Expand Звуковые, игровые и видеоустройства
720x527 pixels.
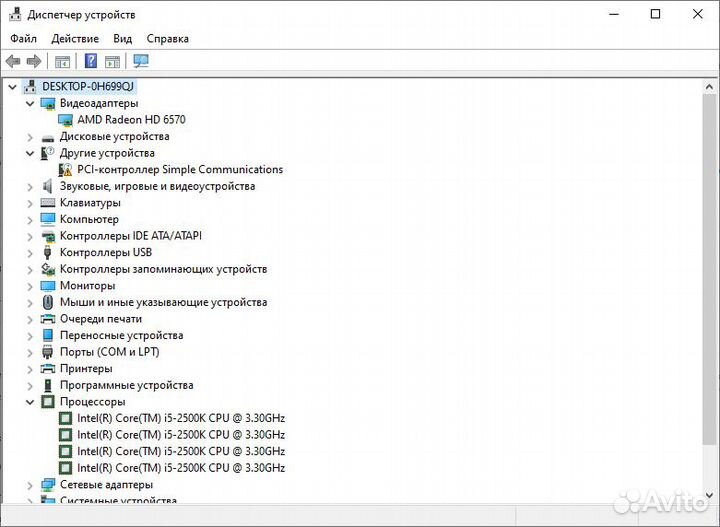30,187
